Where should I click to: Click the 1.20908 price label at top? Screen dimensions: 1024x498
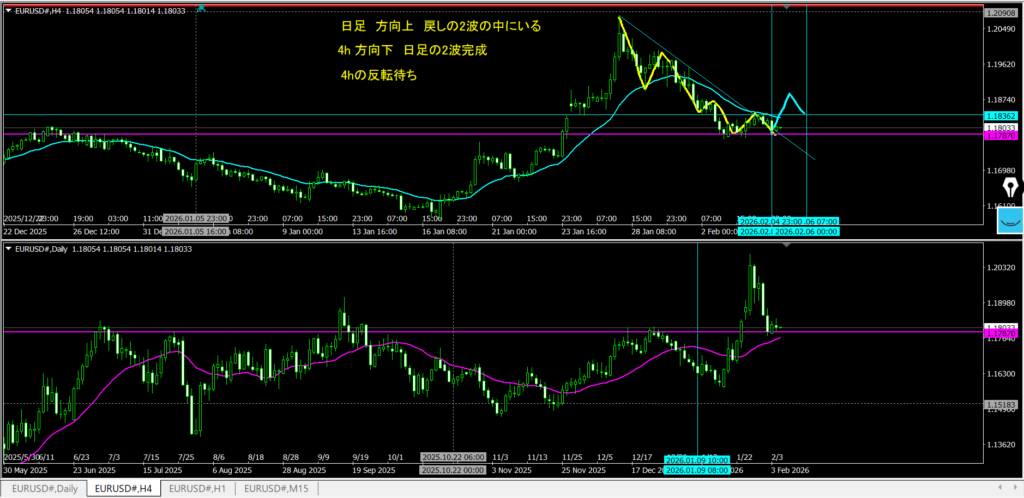tap(1001, 10)
